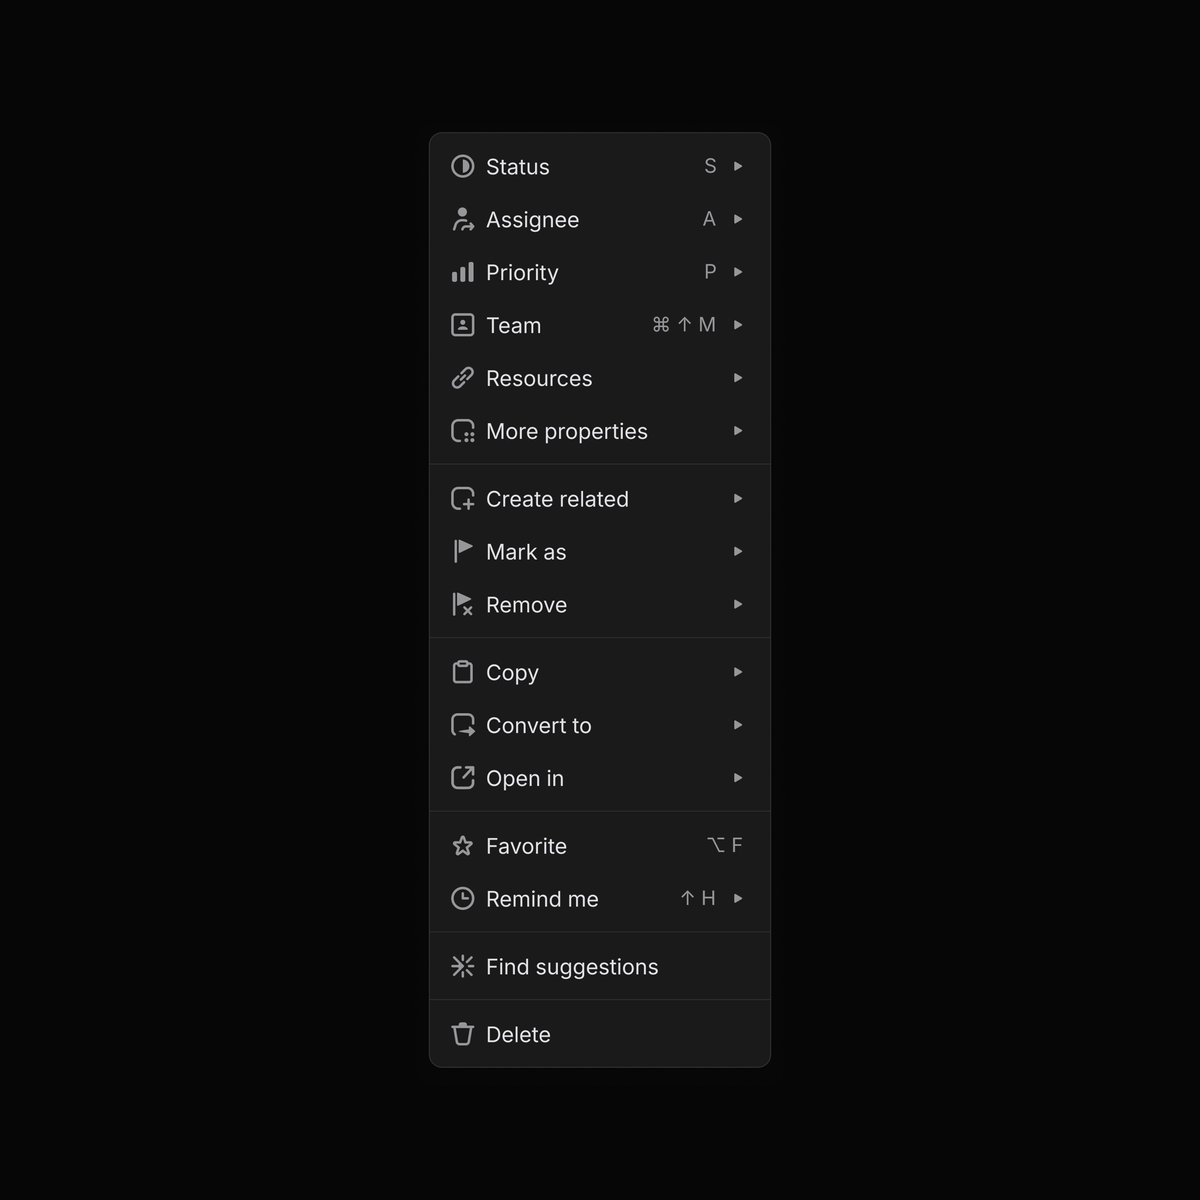Expand the Remind me submenu arrow
The height and width of the screenshot is (1200, 1200).
point(738,899)
